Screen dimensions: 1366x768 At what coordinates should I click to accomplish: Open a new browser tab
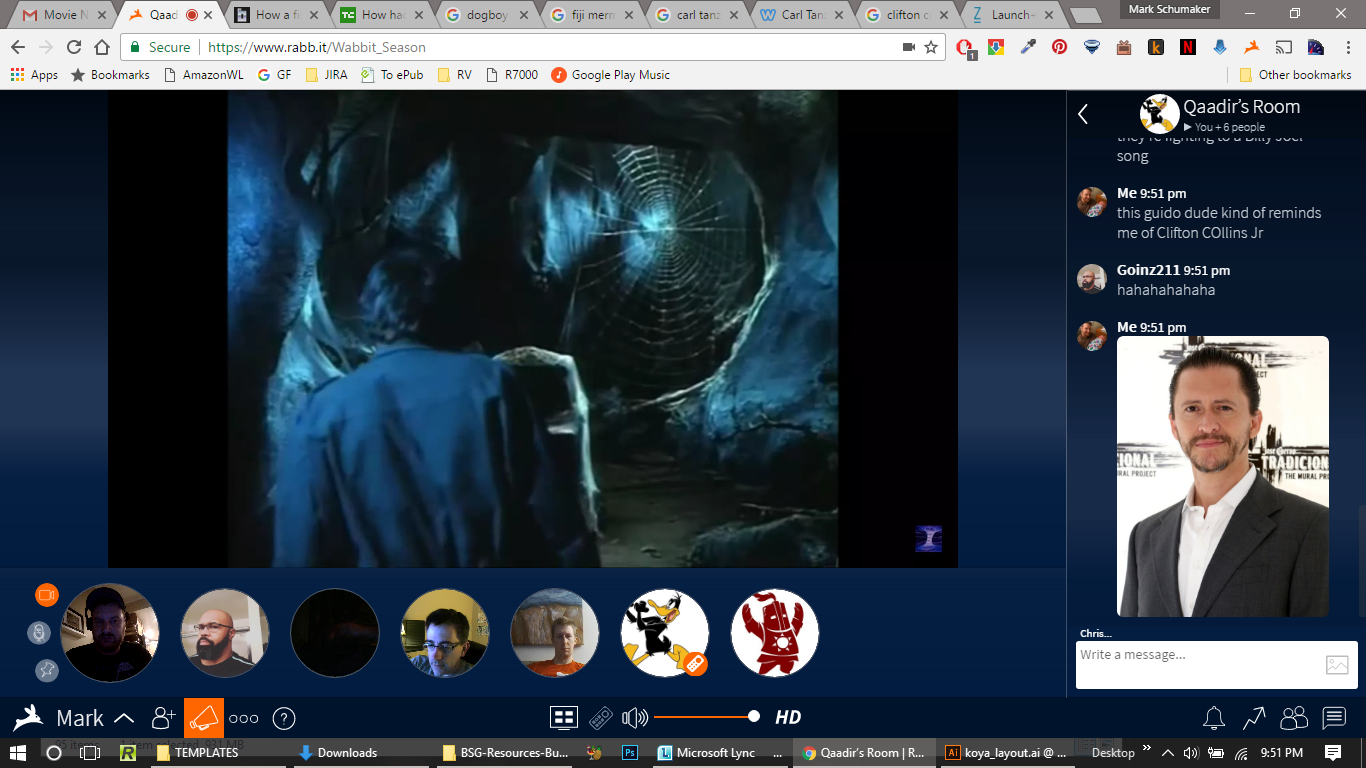[x=1085, y=16]
